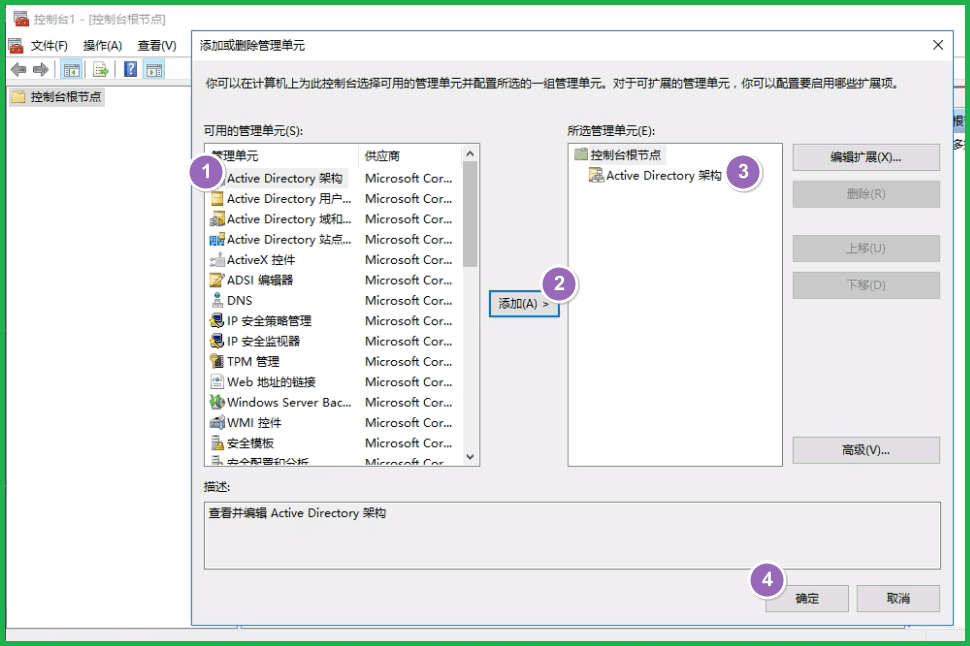The height and width of the screenshot is (646, 970).
Task: Click the Microsoft Cor... cell in the TPM 管理 row
Action: coord(408,361)
